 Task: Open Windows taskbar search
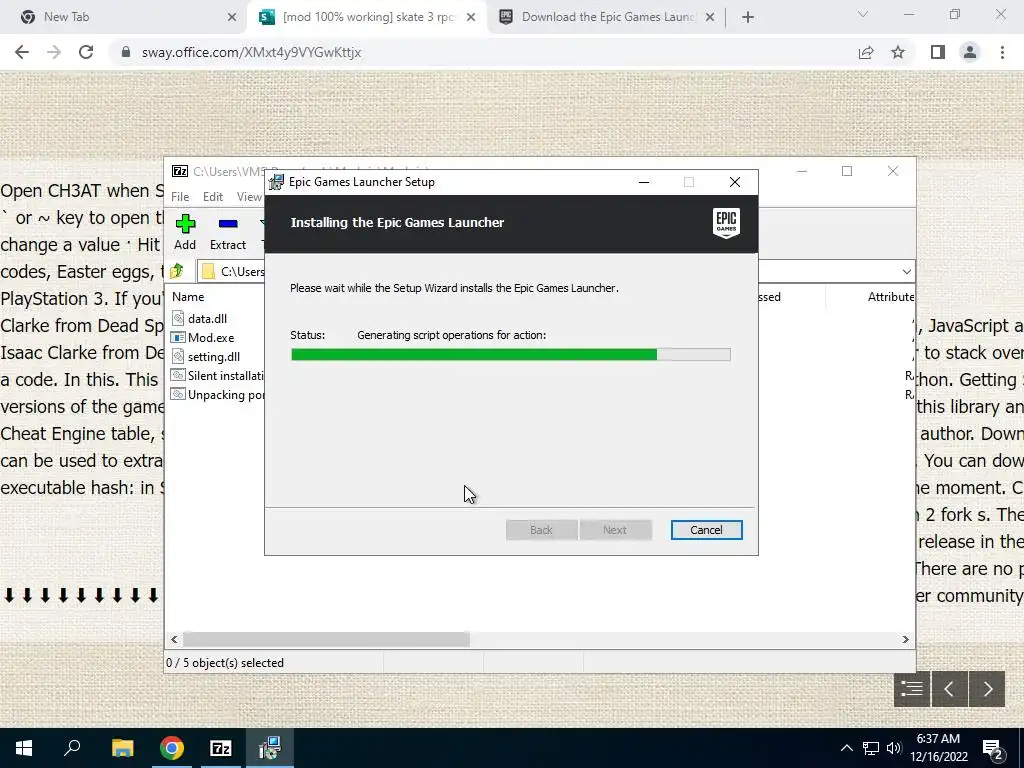point(72,748)
